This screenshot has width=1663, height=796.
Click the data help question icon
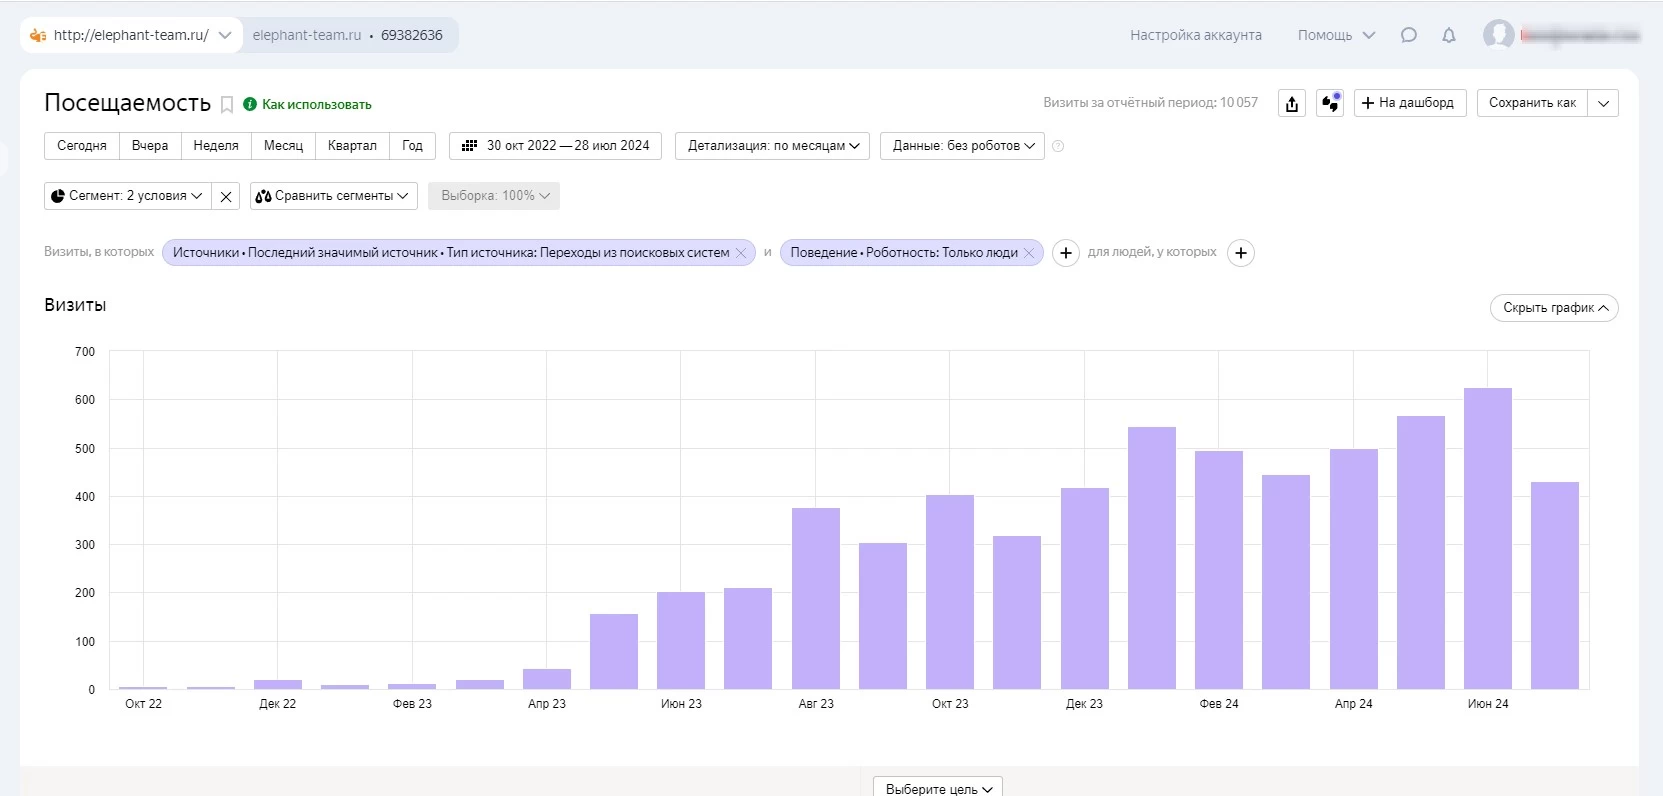tap(1058, 146)
